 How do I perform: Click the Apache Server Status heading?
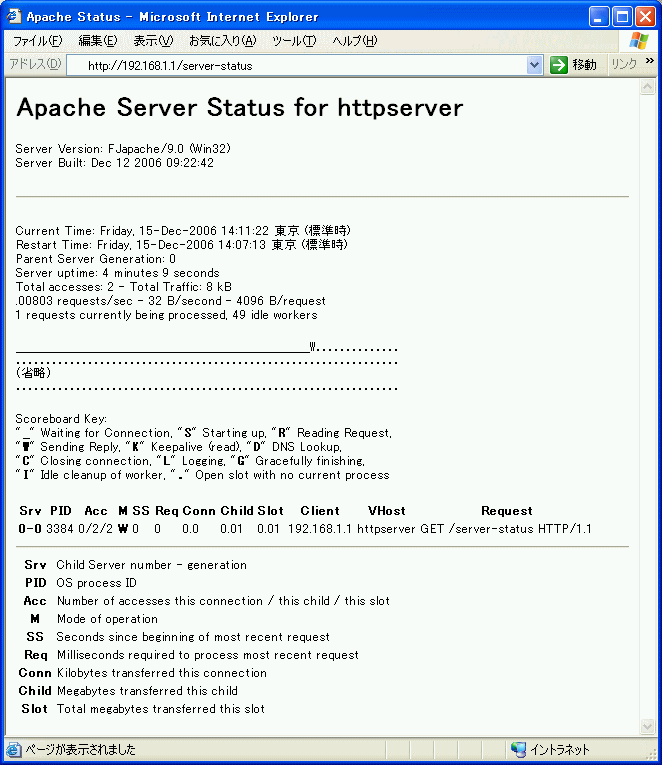[240, 108]
